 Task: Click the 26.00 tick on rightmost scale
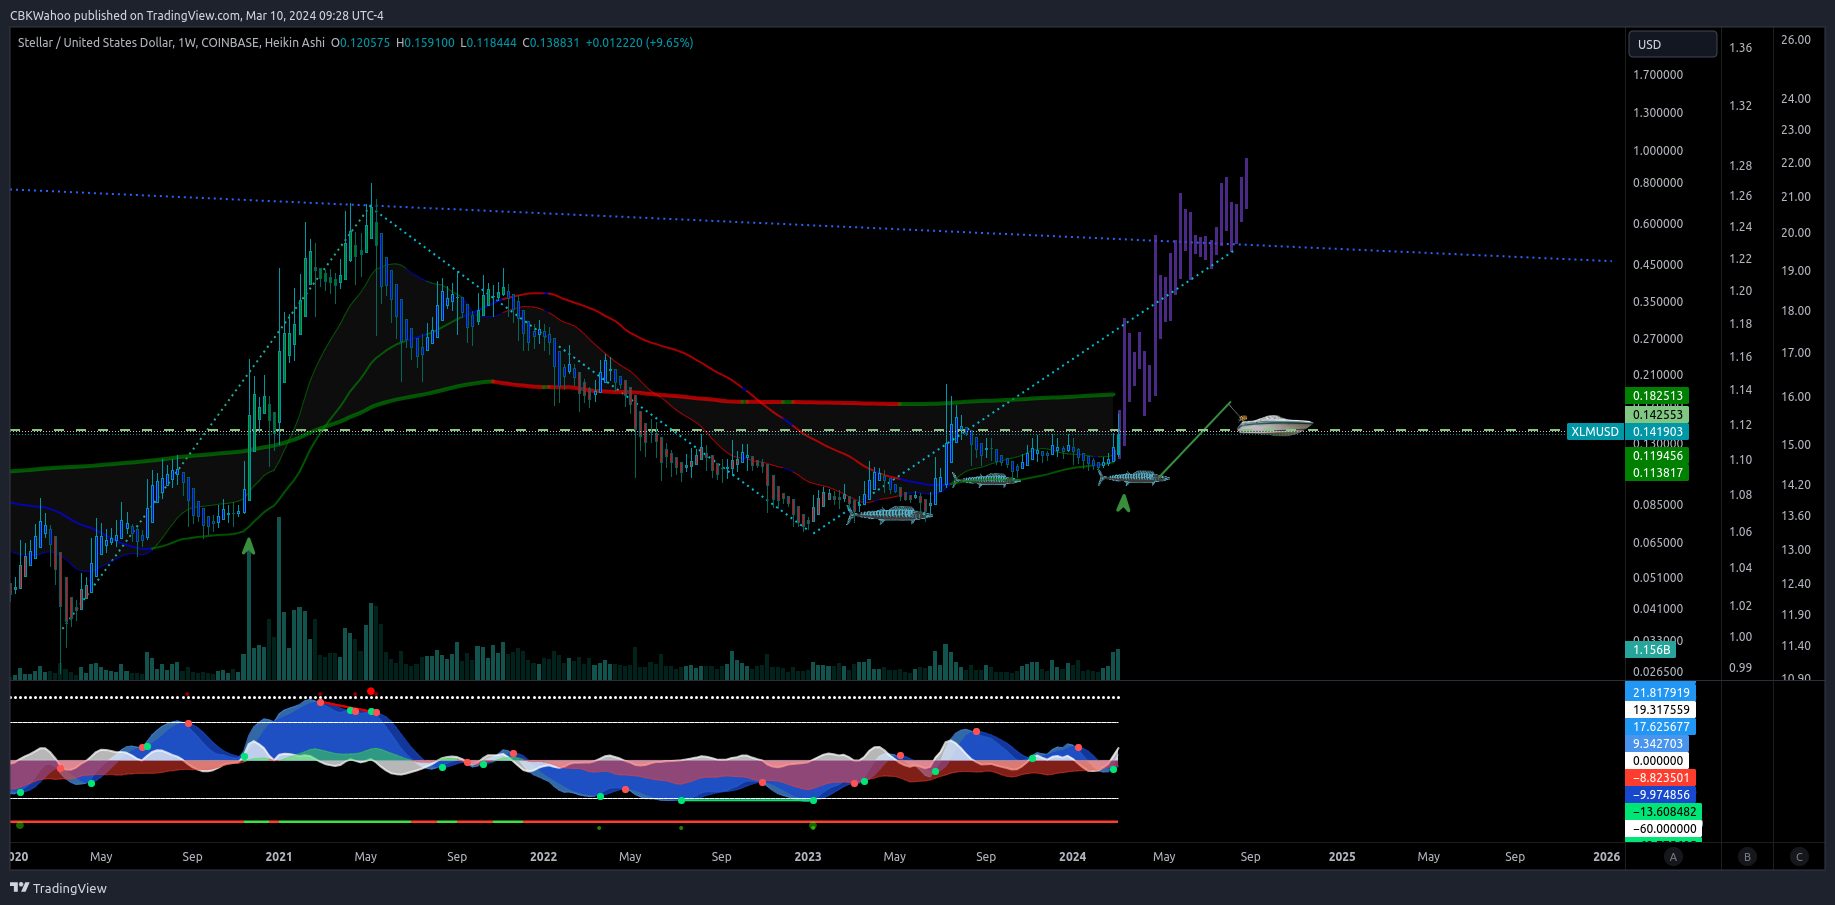1796,40
